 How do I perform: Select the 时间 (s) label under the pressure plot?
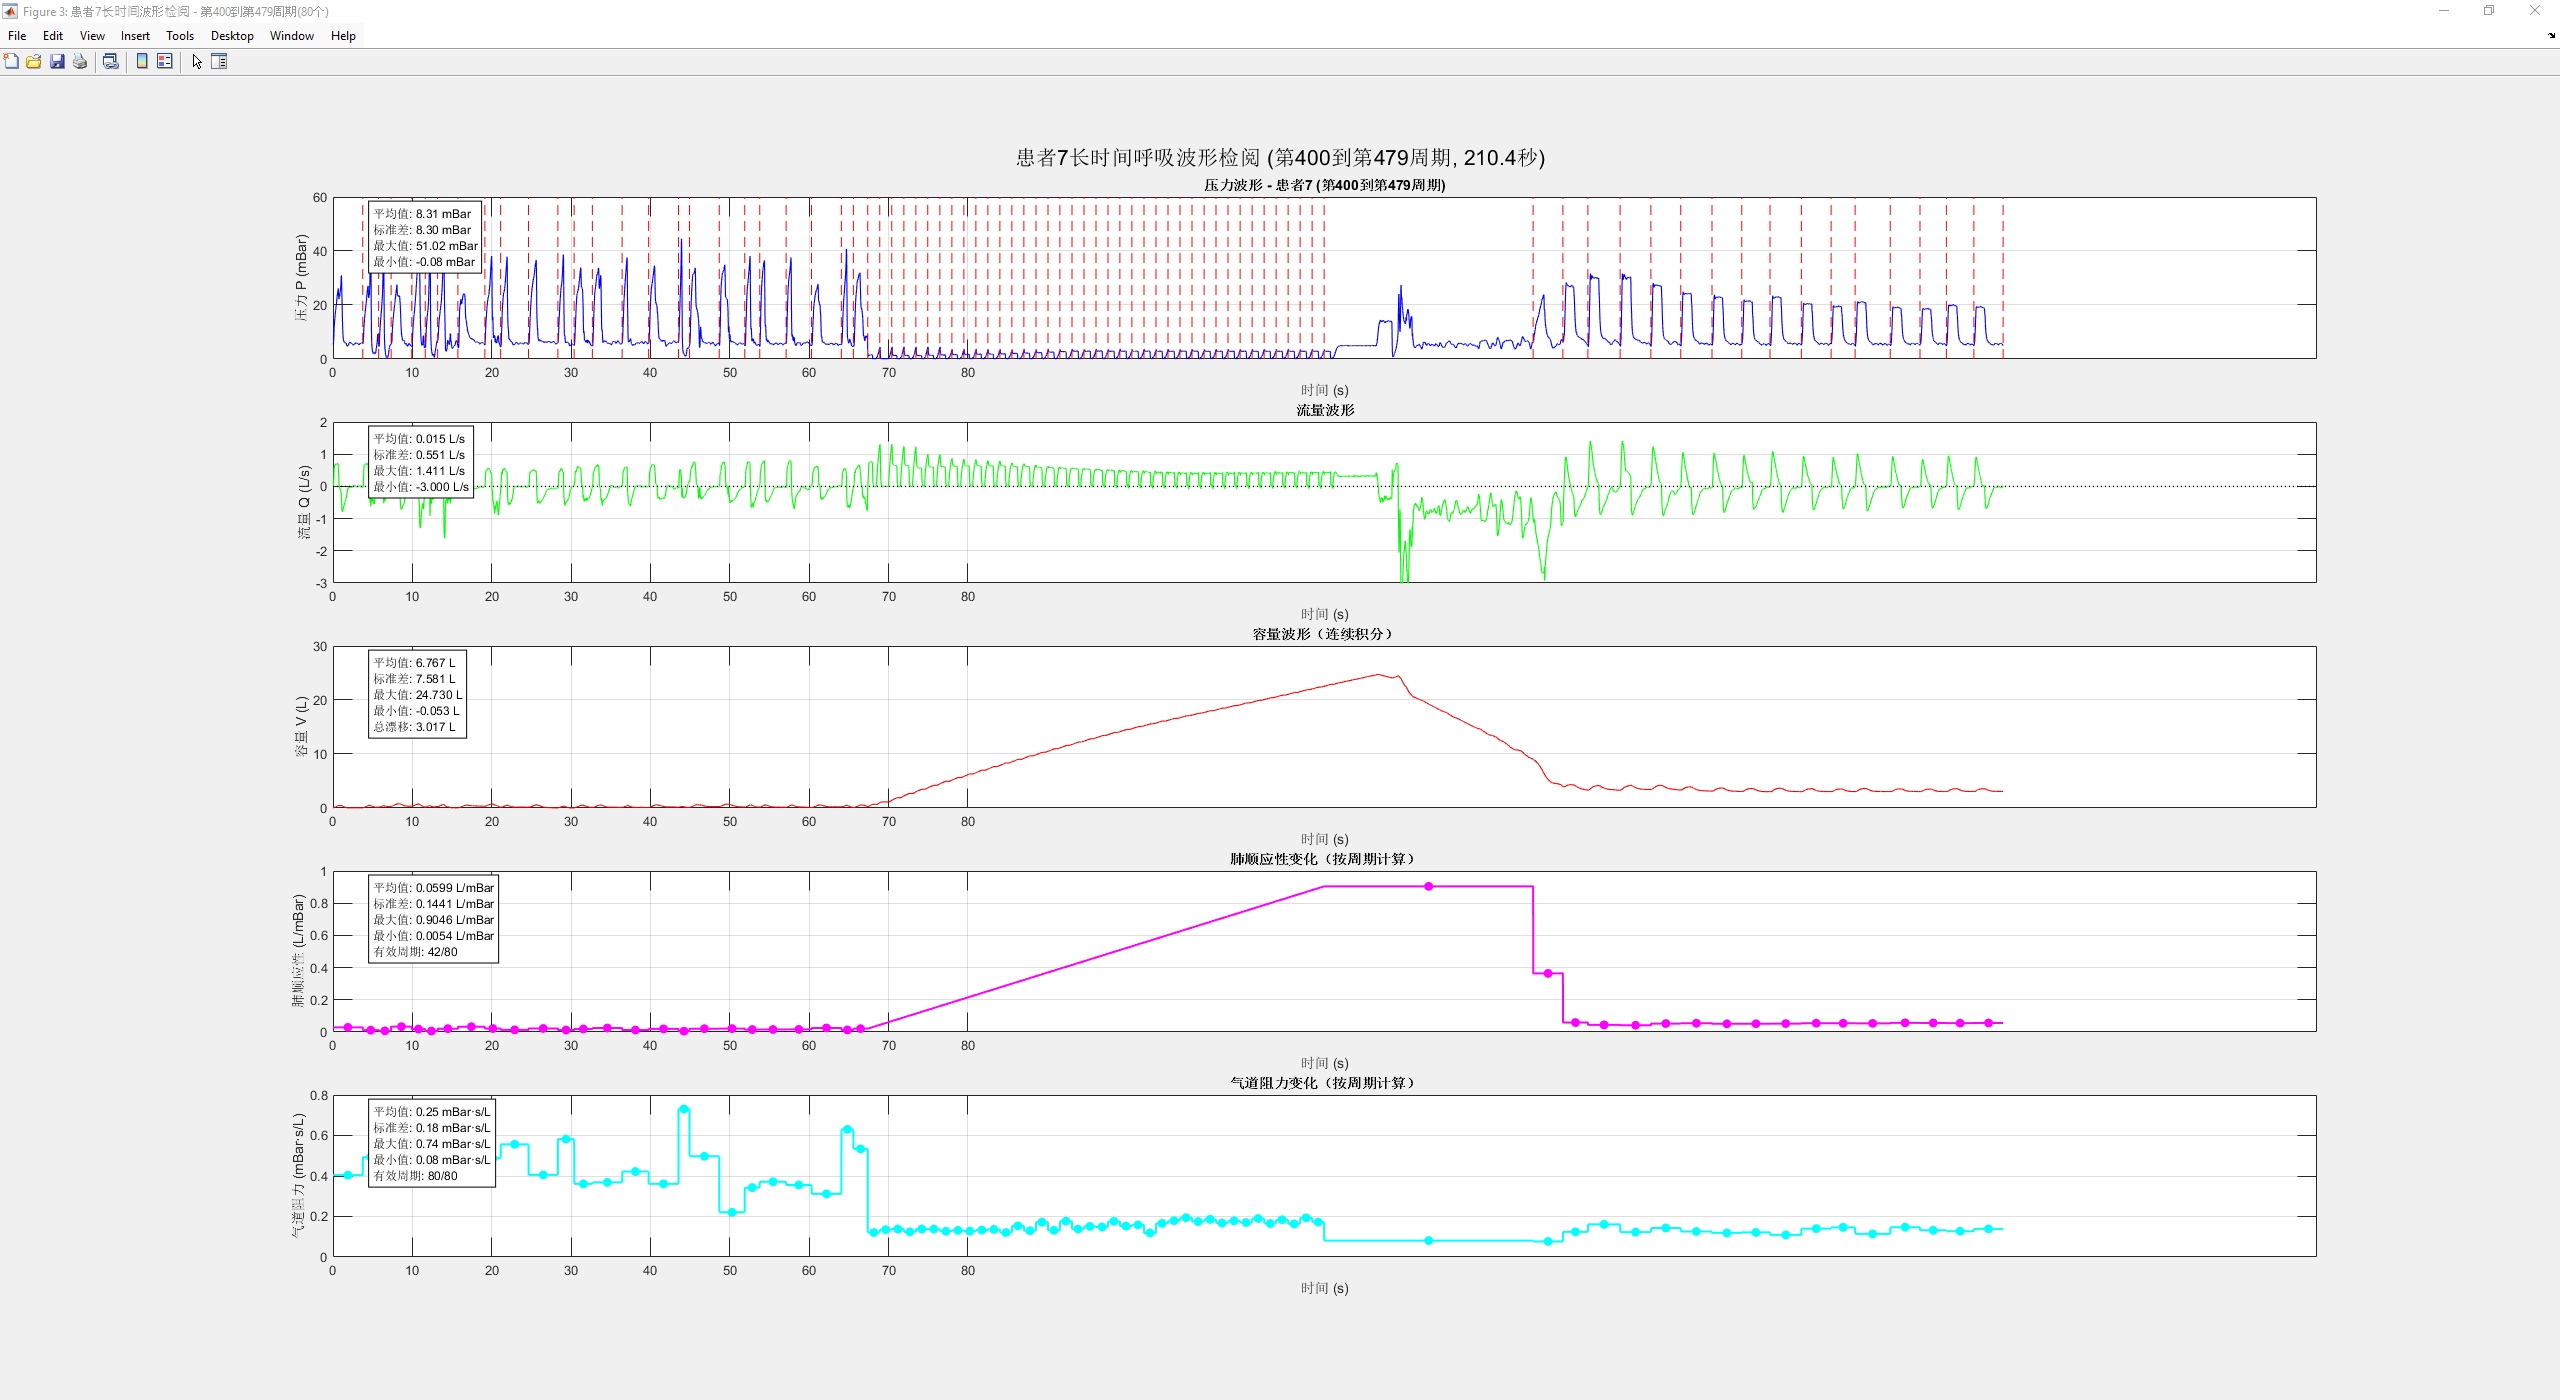[1324, 390]
